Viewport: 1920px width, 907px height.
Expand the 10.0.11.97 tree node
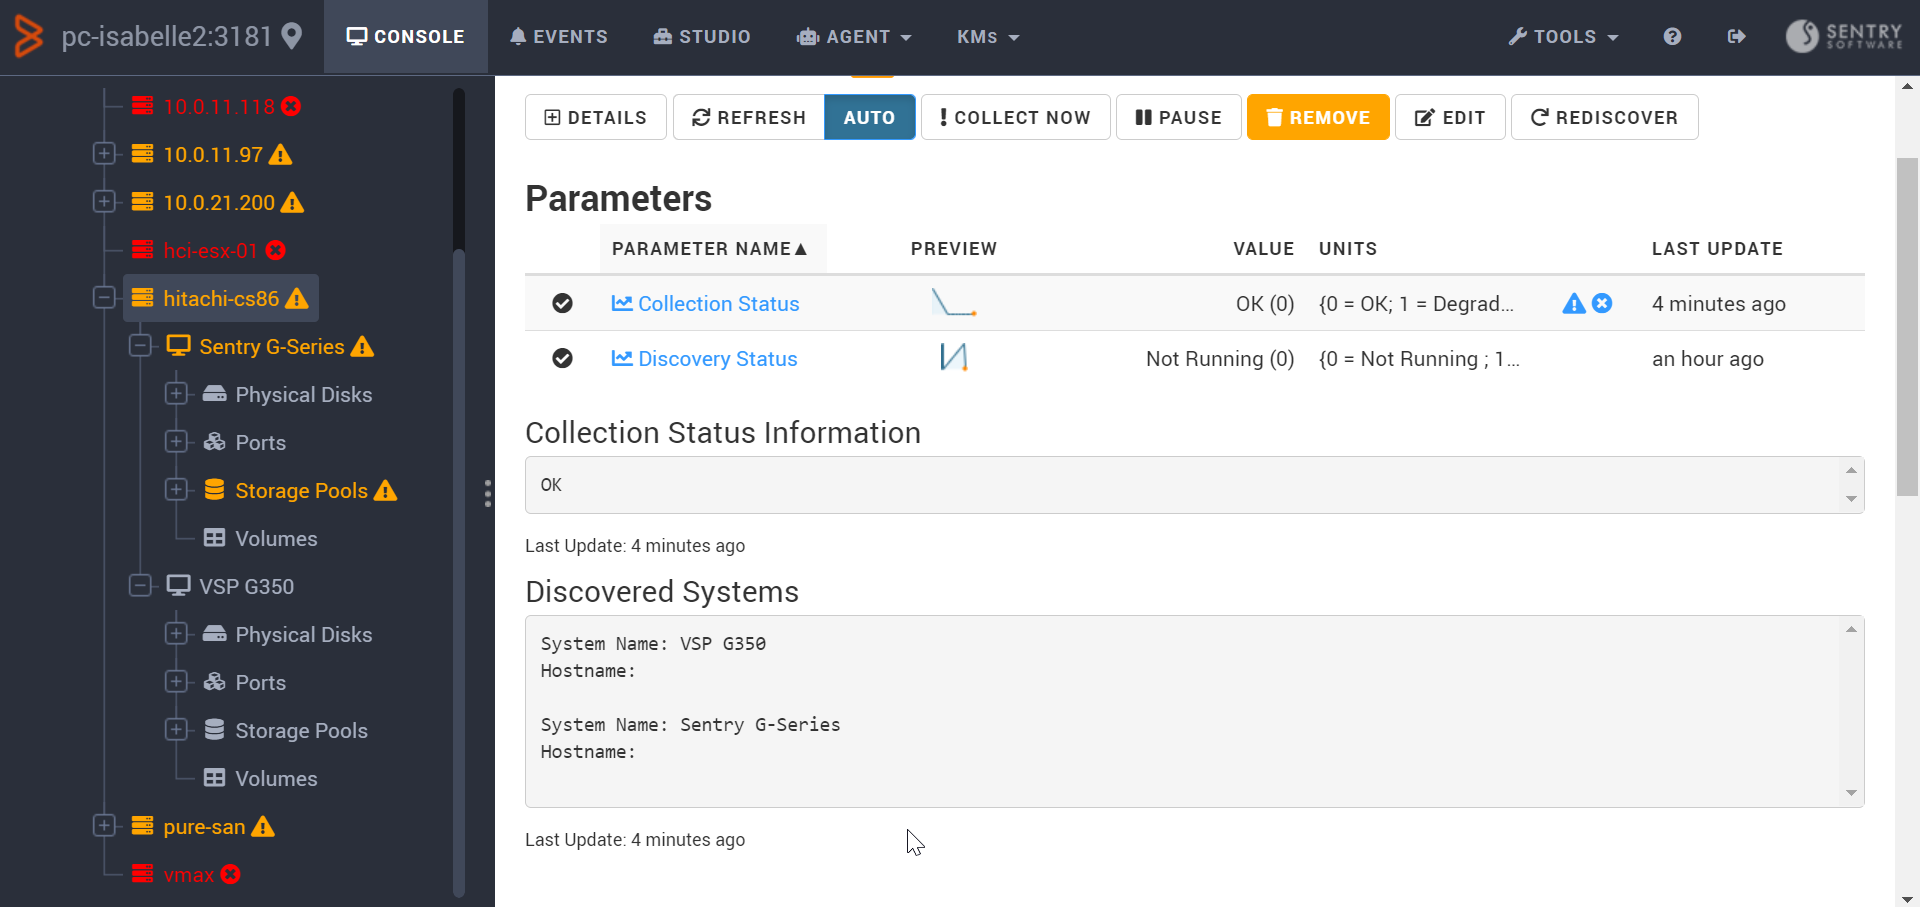pyautogui.click(x=105, y=153)
